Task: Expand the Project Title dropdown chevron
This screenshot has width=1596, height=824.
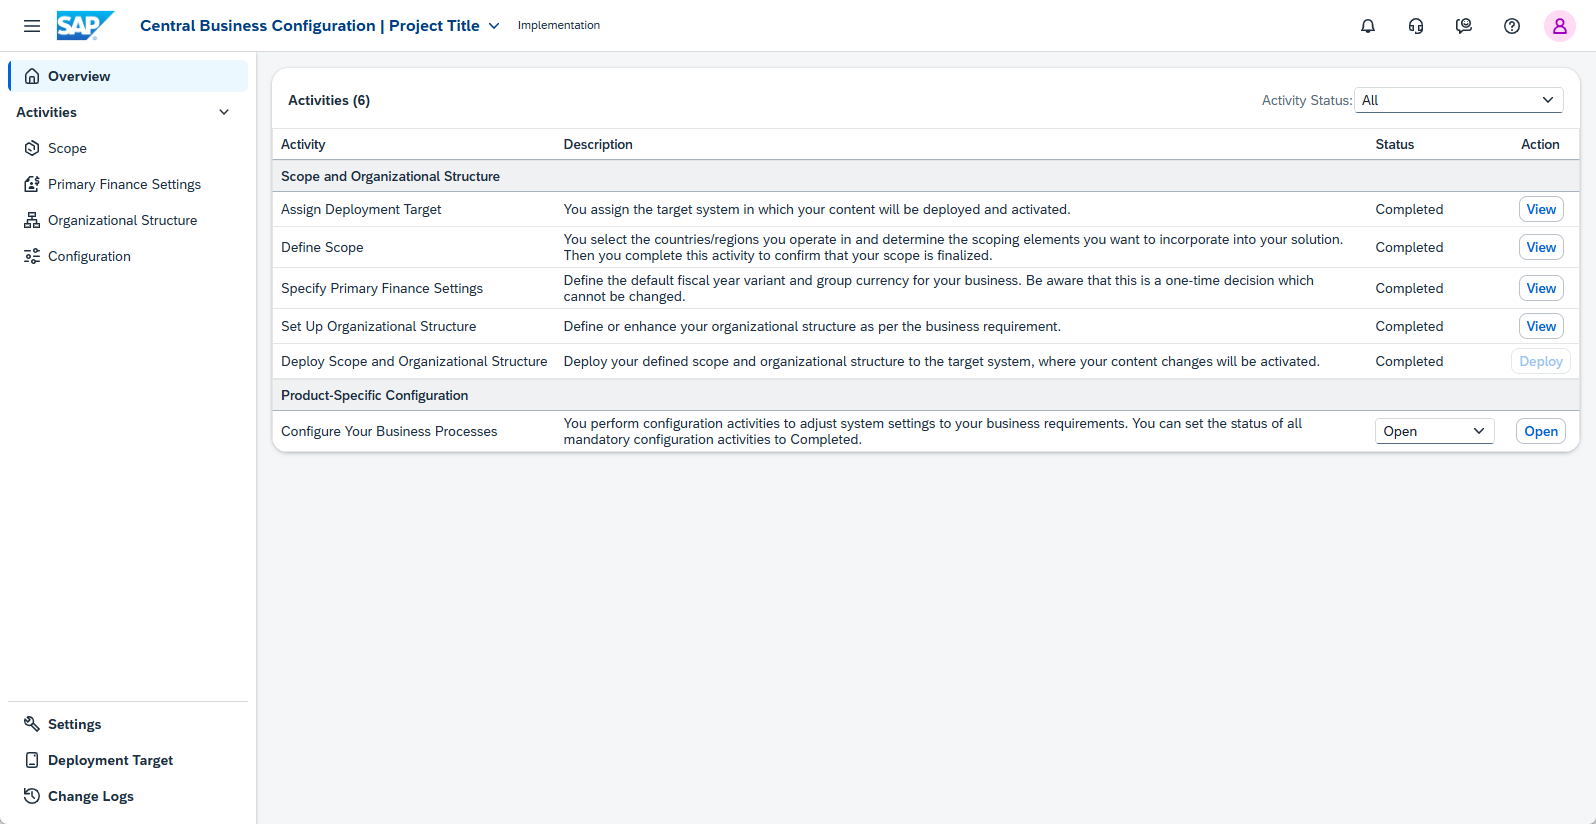Action: (x=494, y=26)
